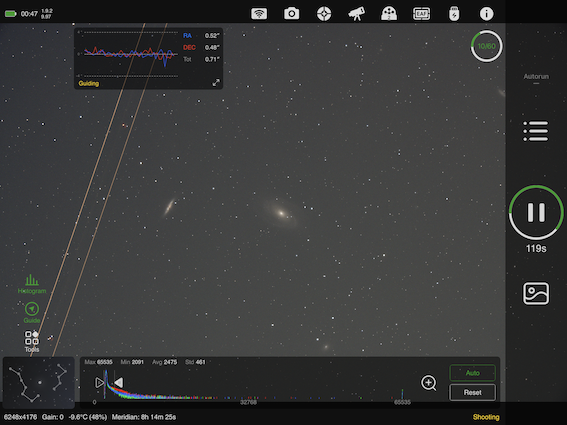Open the EAF focuser settings icon
Viewport: 567px width, 425px height.
point(422,14)
